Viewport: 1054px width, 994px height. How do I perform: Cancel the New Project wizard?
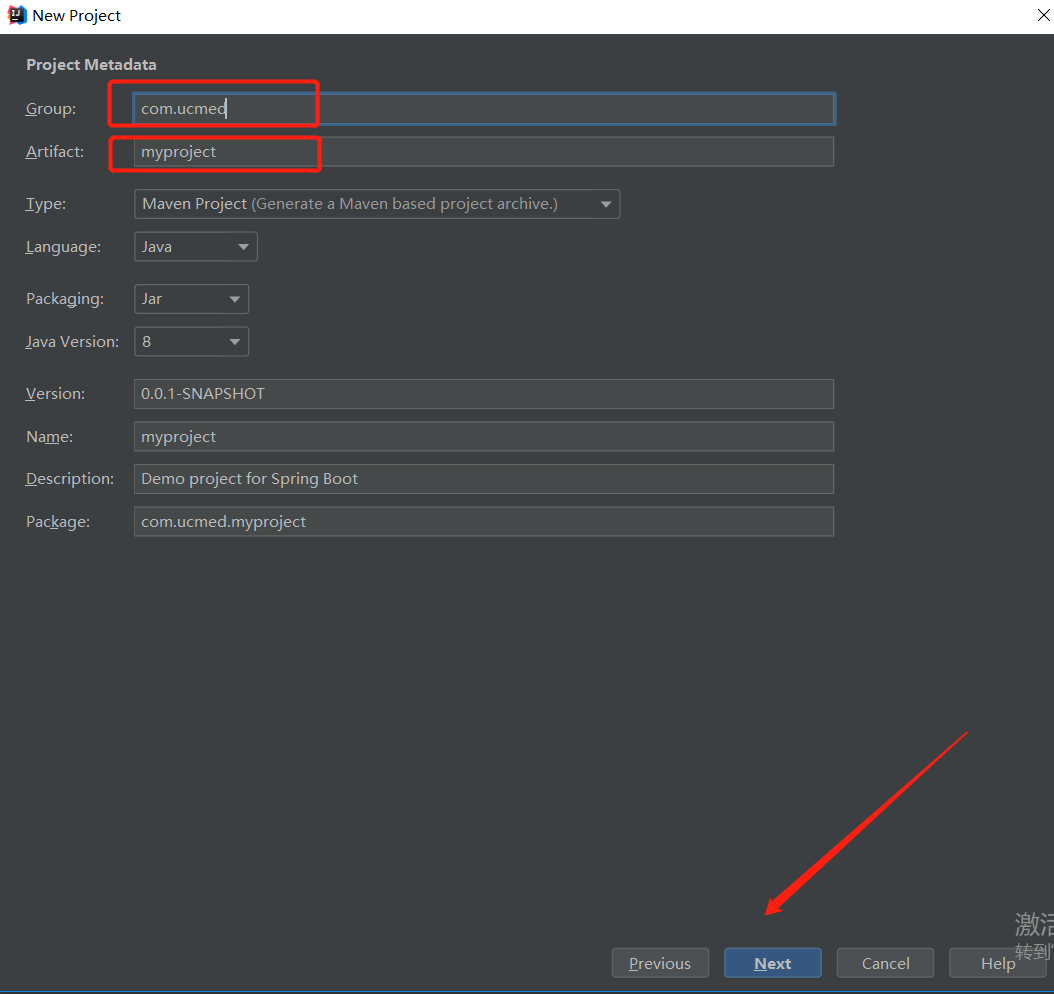point(885,963)
